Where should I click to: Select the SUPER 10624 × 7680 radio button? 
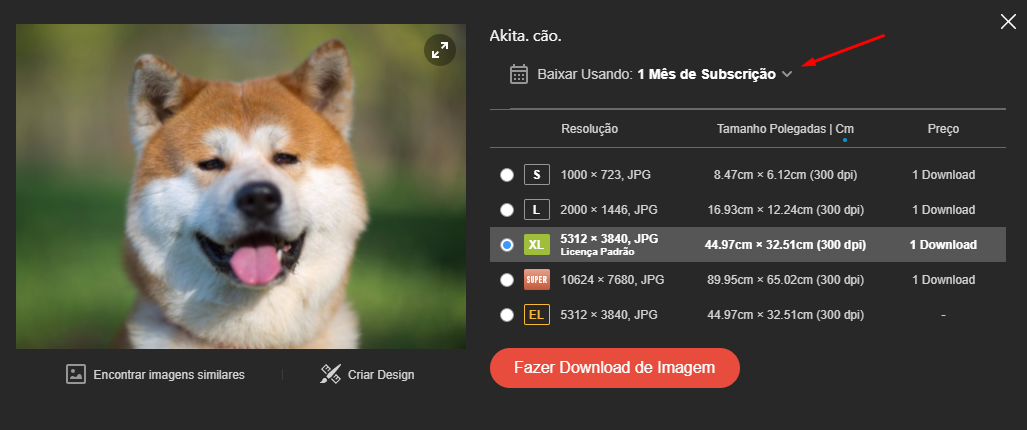[507, 280]
